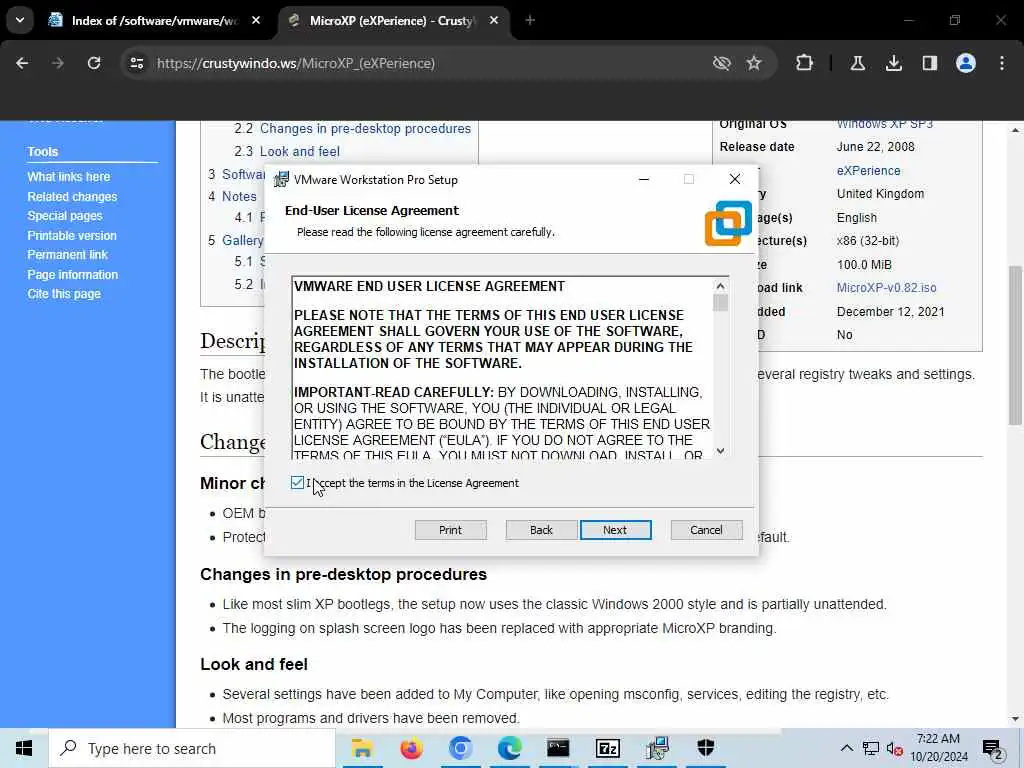Click the browser address bar URL
Image resolution: width=1024 pixels, height=768 pixels.
tap(296, 63)
